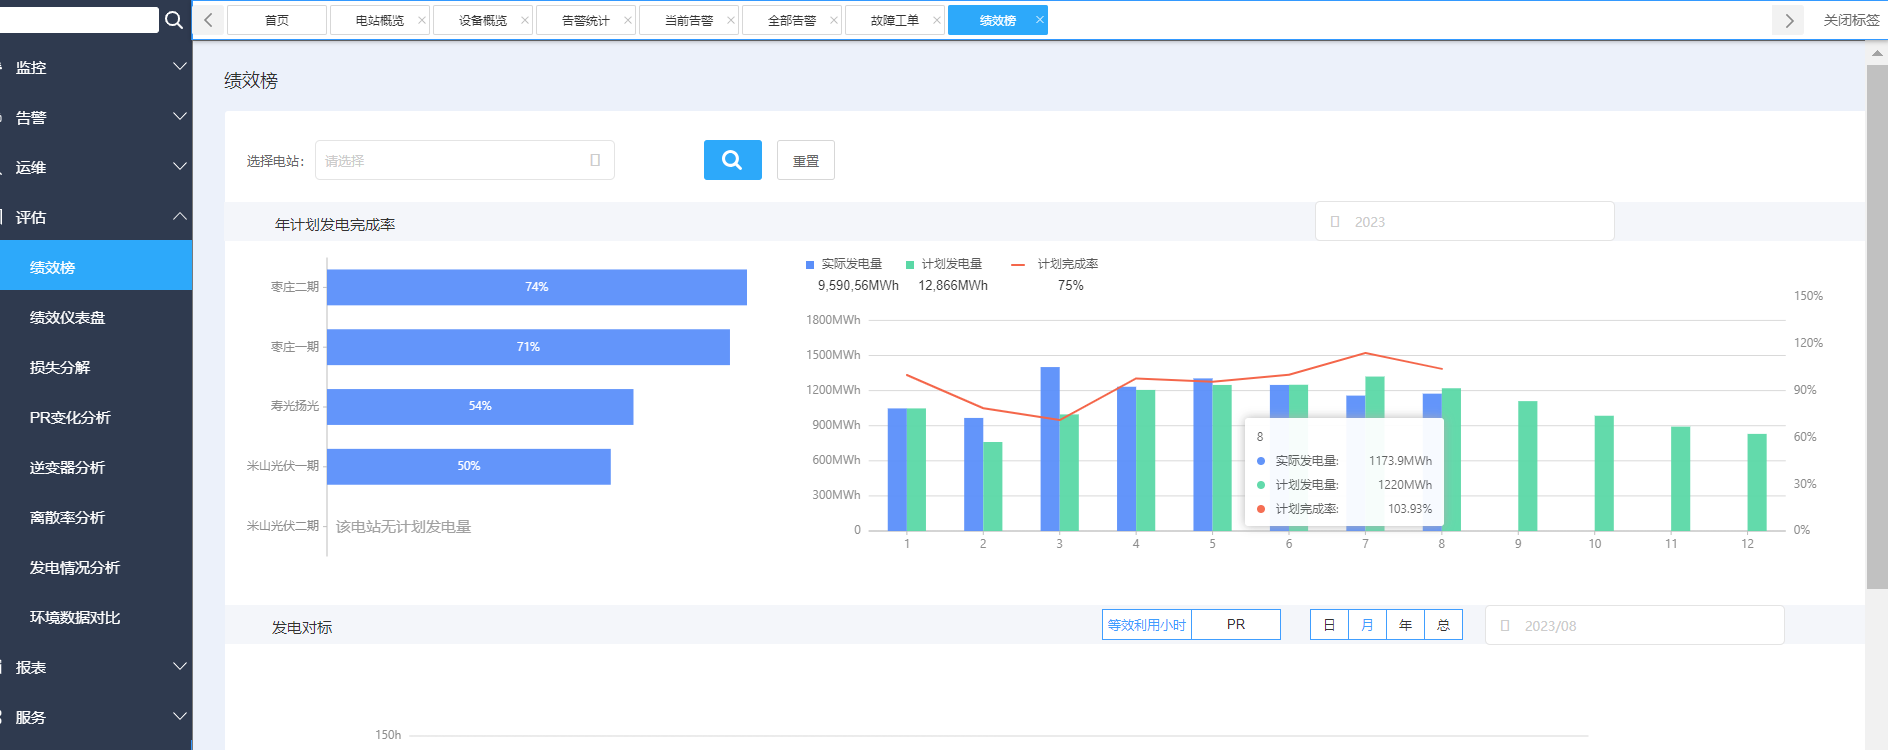Toggle 实际发电量 legend series
Image resolution: width=1888 pixels, height=750 pixels.
(844, 264)
